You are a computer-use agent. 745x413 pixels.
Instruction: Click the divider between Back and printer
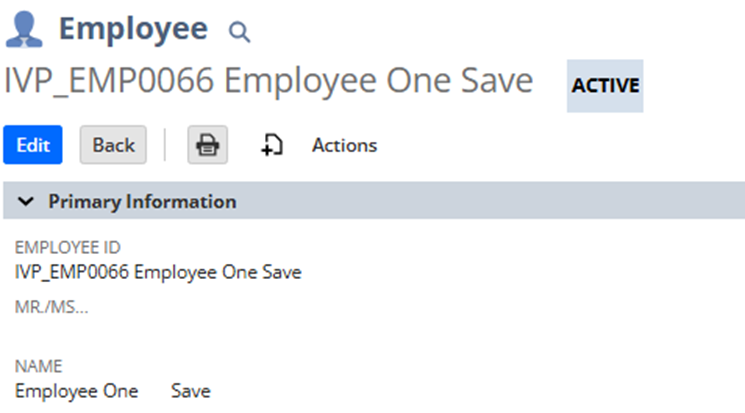165,145
